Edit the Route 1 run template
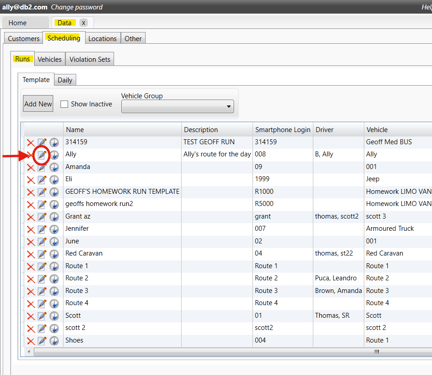Viewport: 432px width, 375px height. tap(42, 267)
